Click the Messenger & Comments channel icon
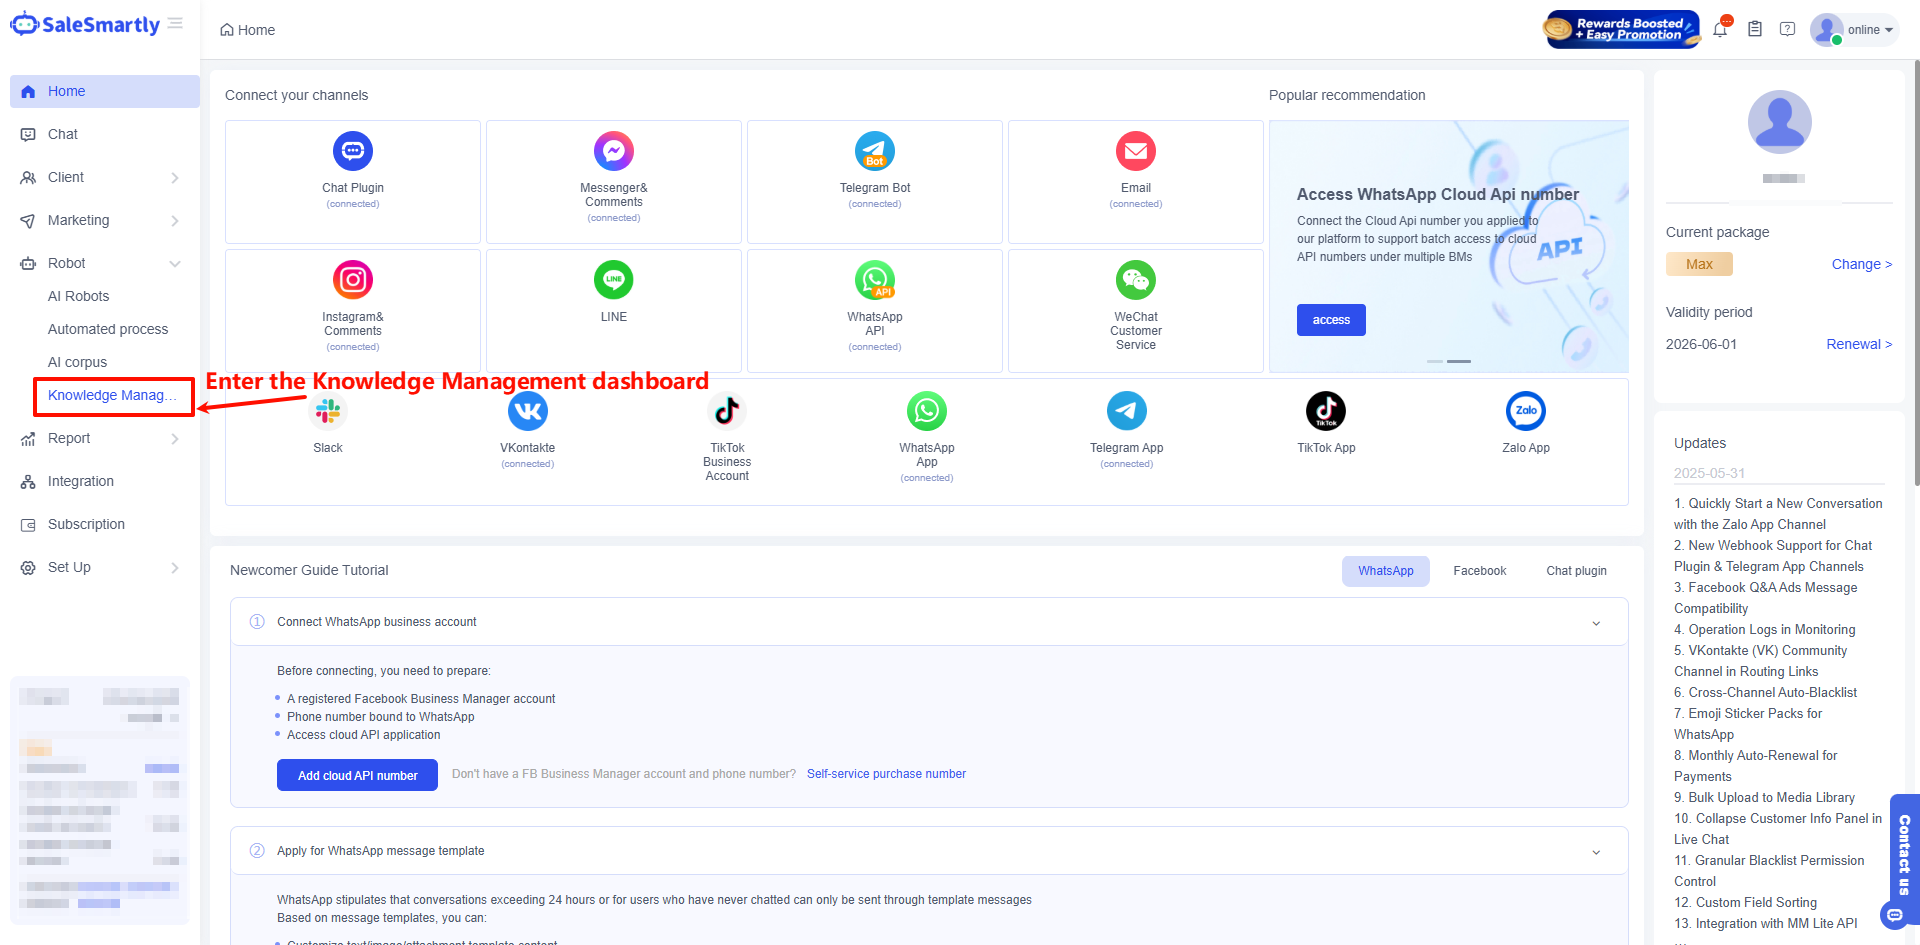 (x=614, y=151)
